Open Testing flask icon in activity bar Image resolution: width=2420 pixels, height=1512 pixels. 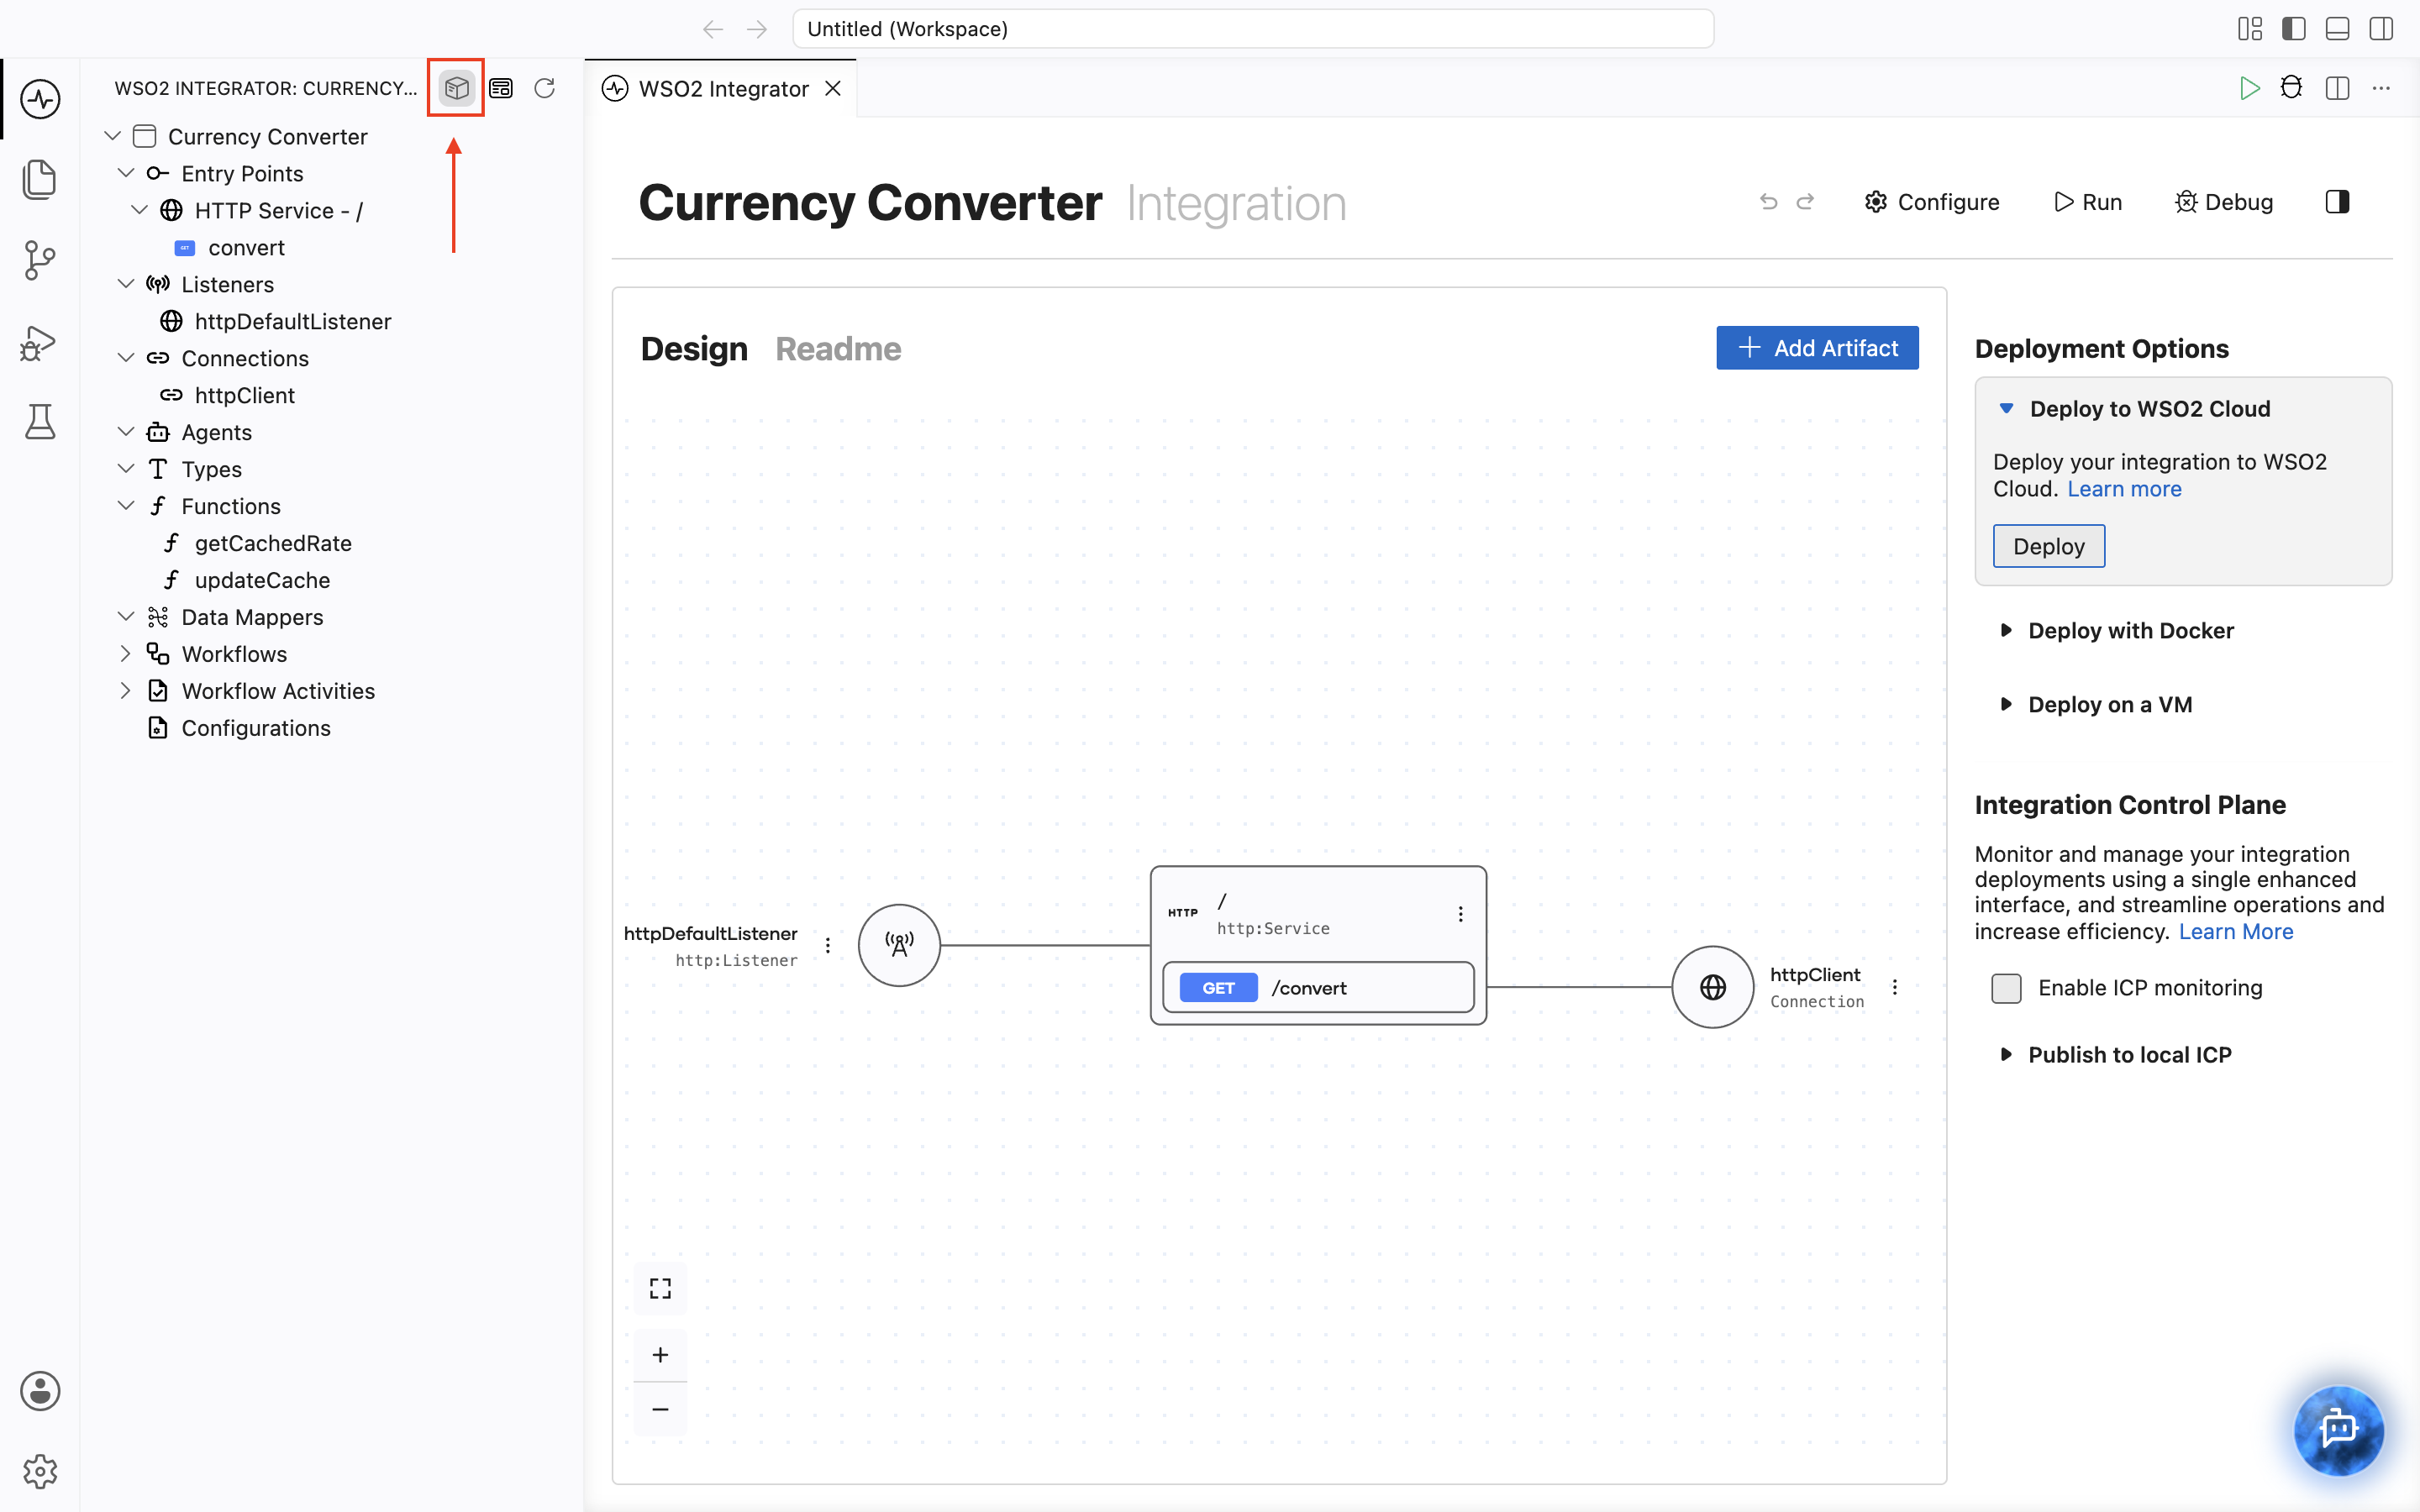[40, 422]
